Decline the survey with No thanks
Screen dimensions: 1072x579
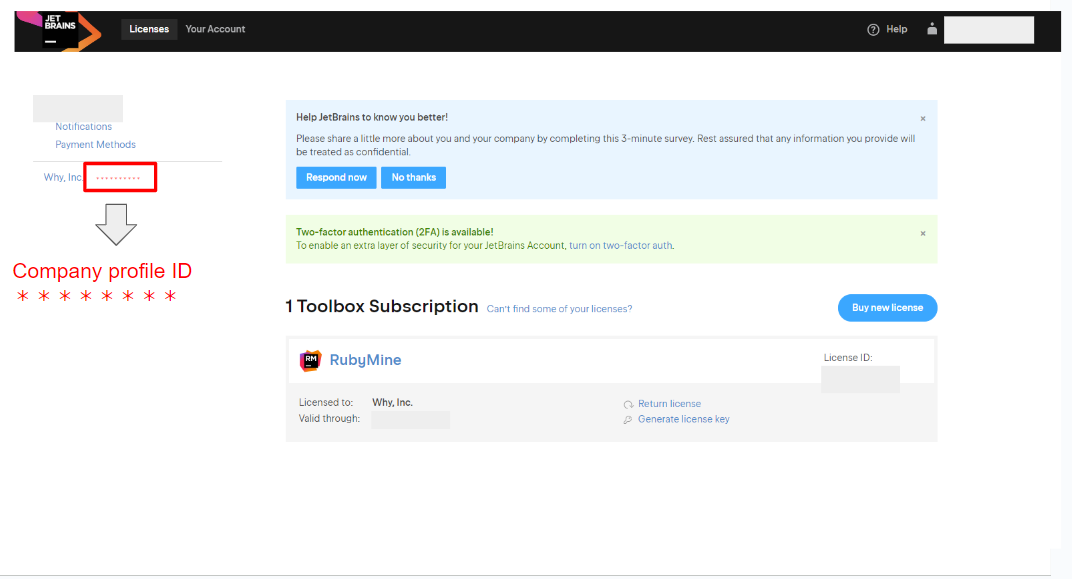coord(414,178)
